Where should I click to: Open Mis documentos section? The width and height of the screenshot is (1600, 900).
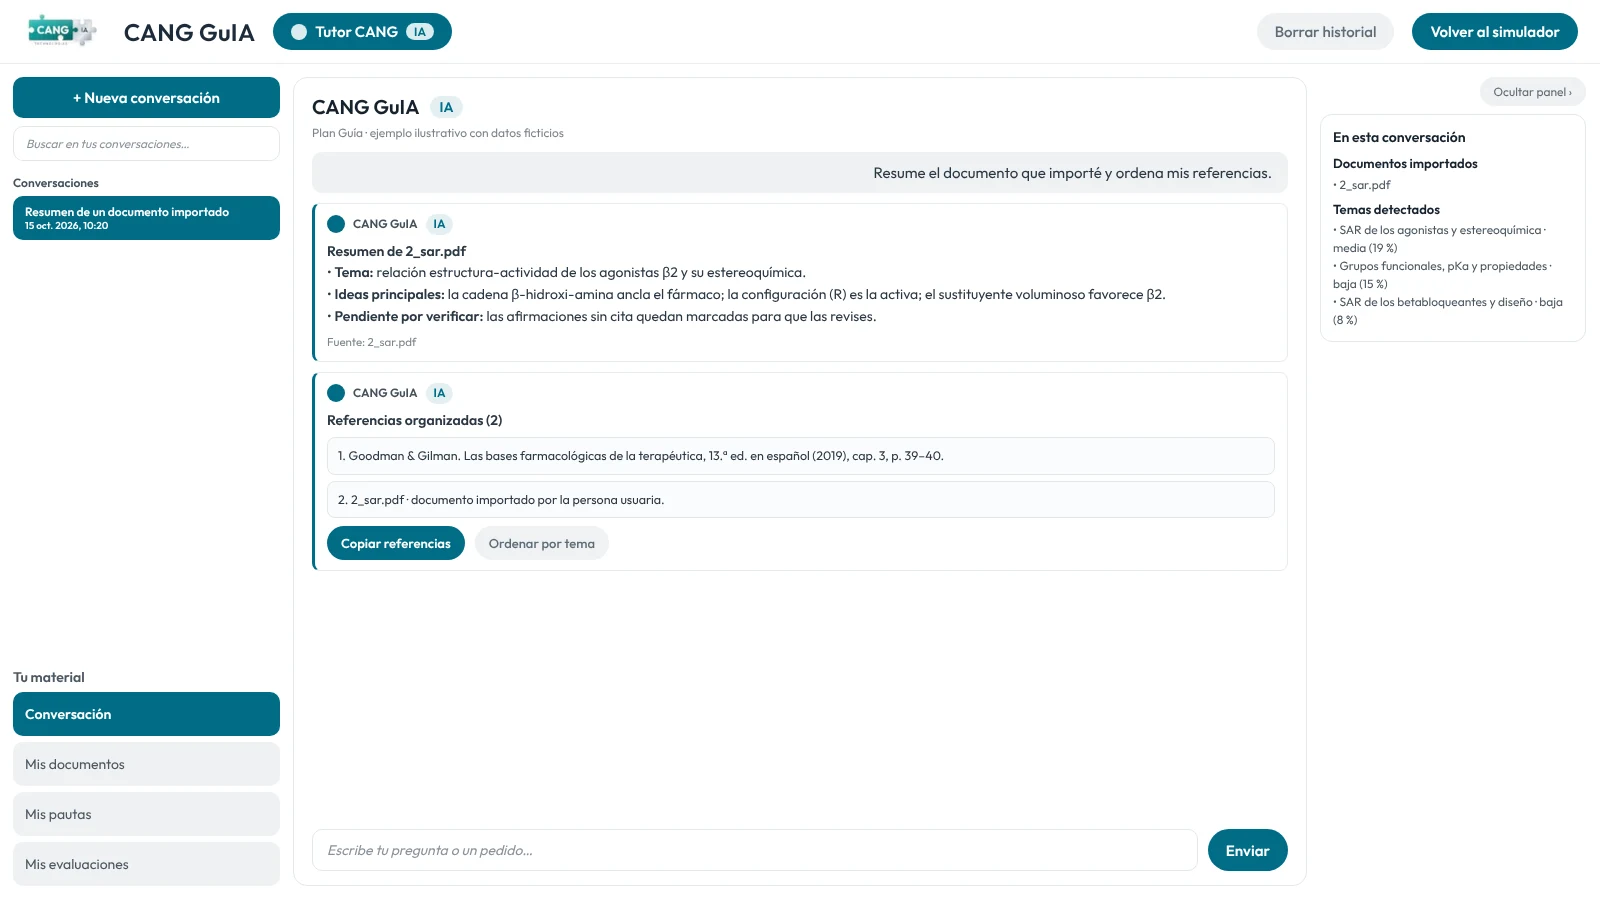pos(146,764)
